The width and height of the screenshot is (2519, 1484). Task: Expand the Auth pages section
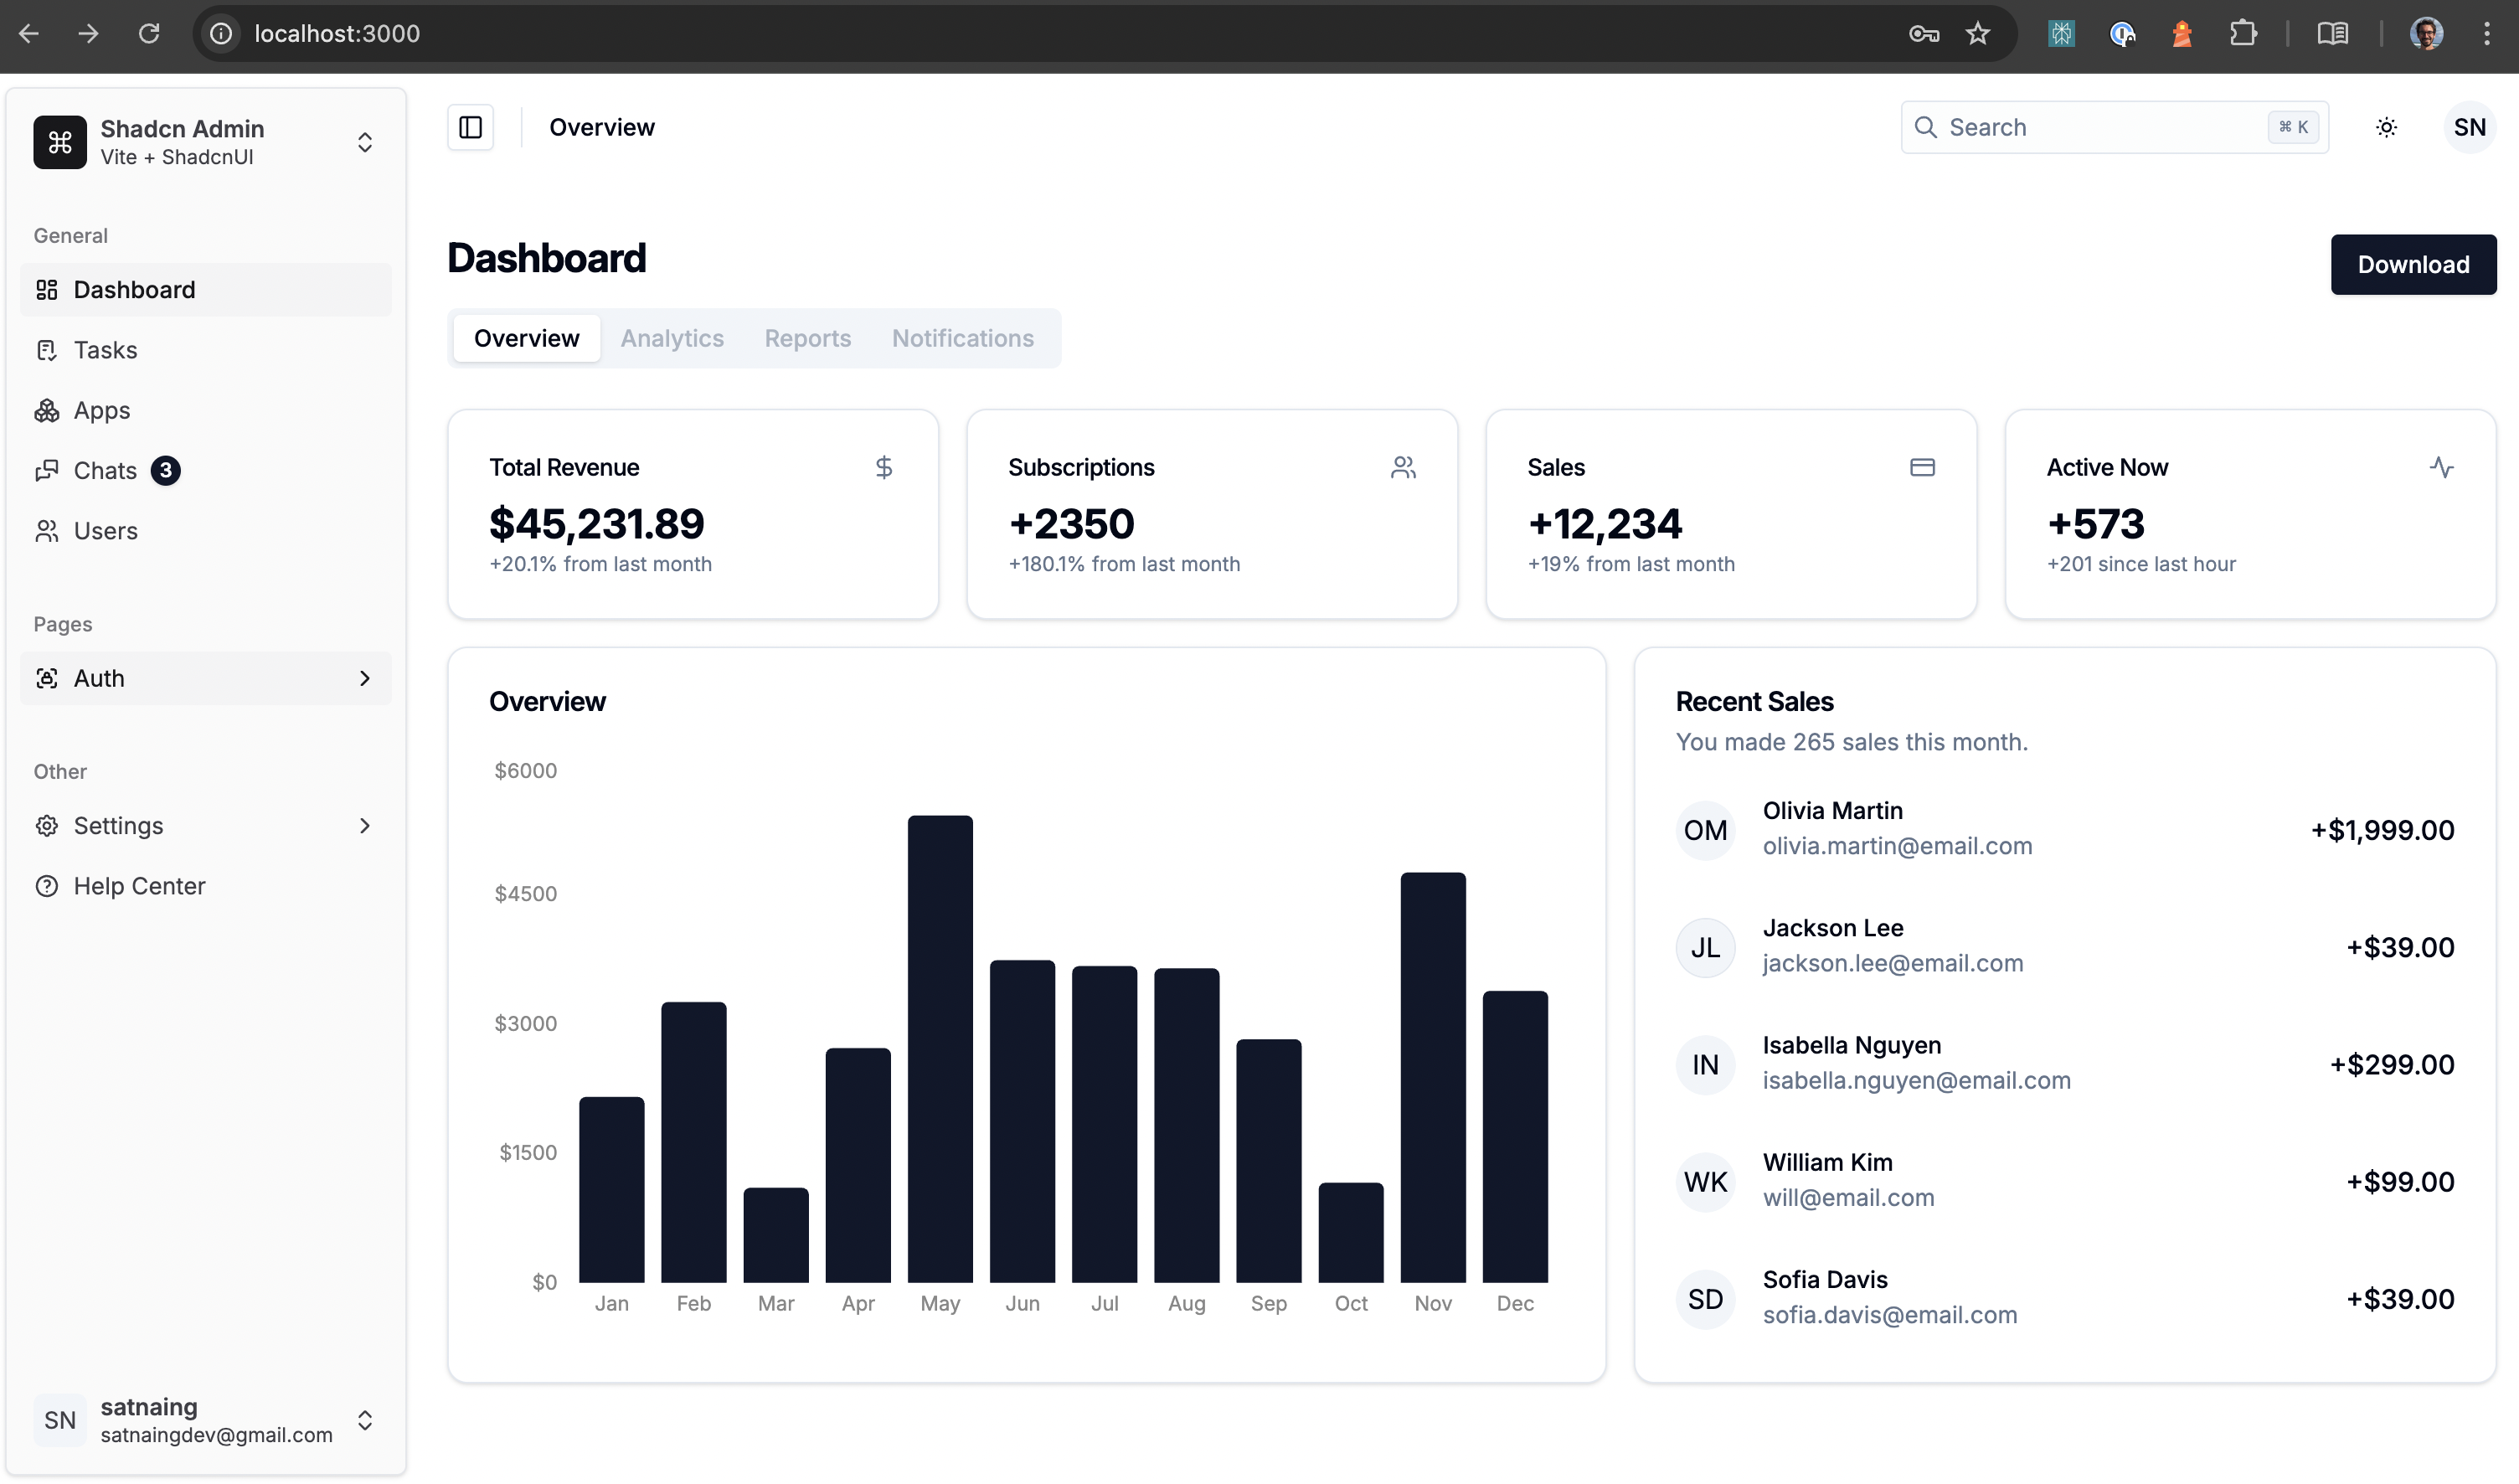pos(204,677)
